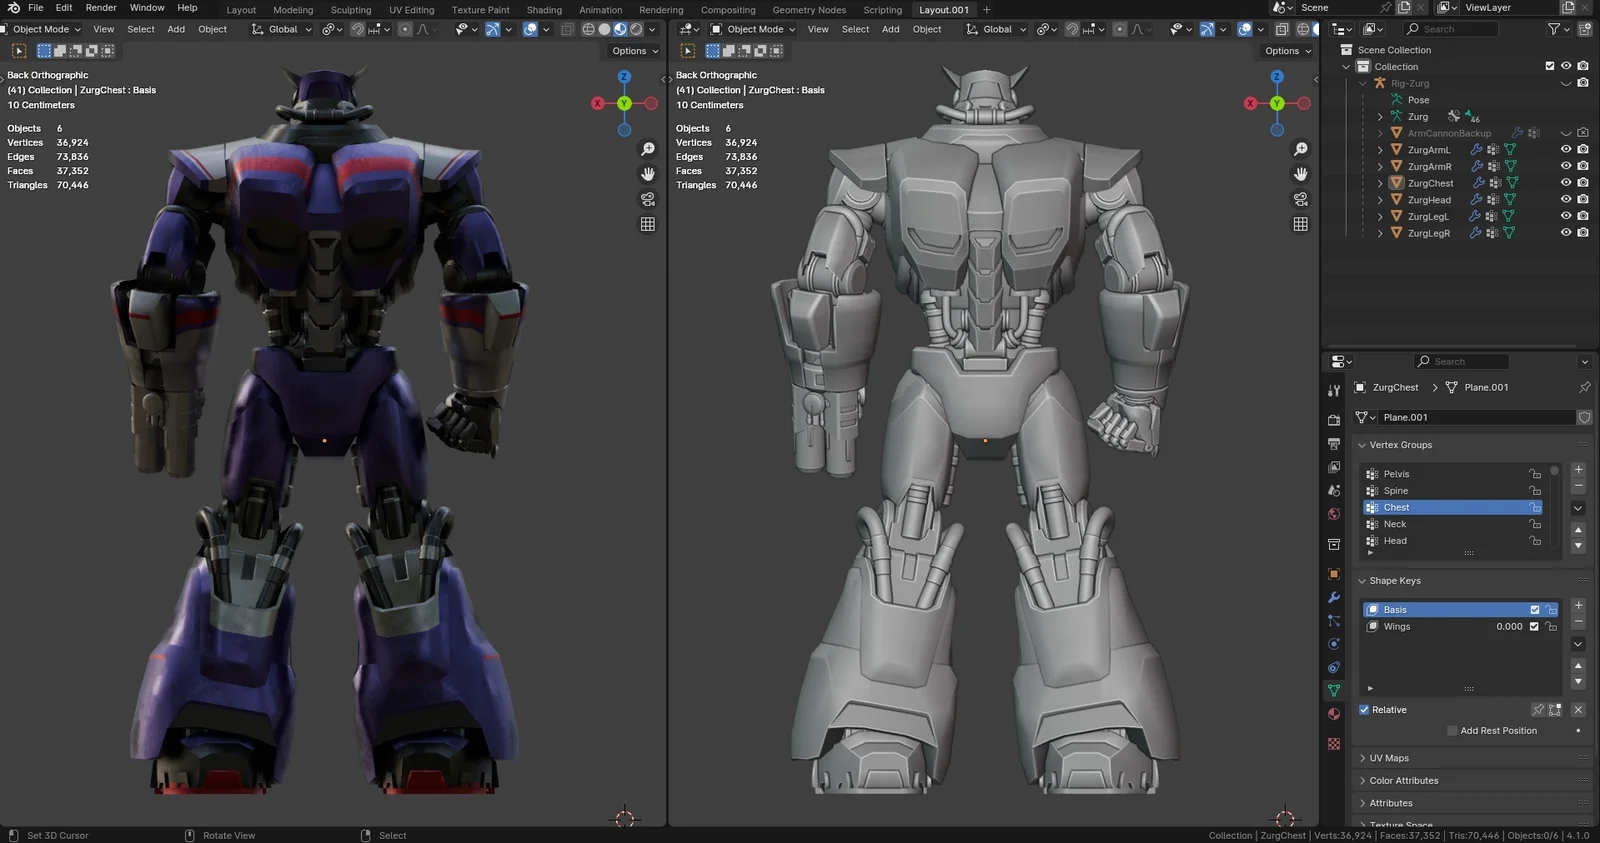Image resolution: width=1600 pixels, height=843 pixels.
Task: Open the Object Constraints properties tab
Action: (1334, 667)
